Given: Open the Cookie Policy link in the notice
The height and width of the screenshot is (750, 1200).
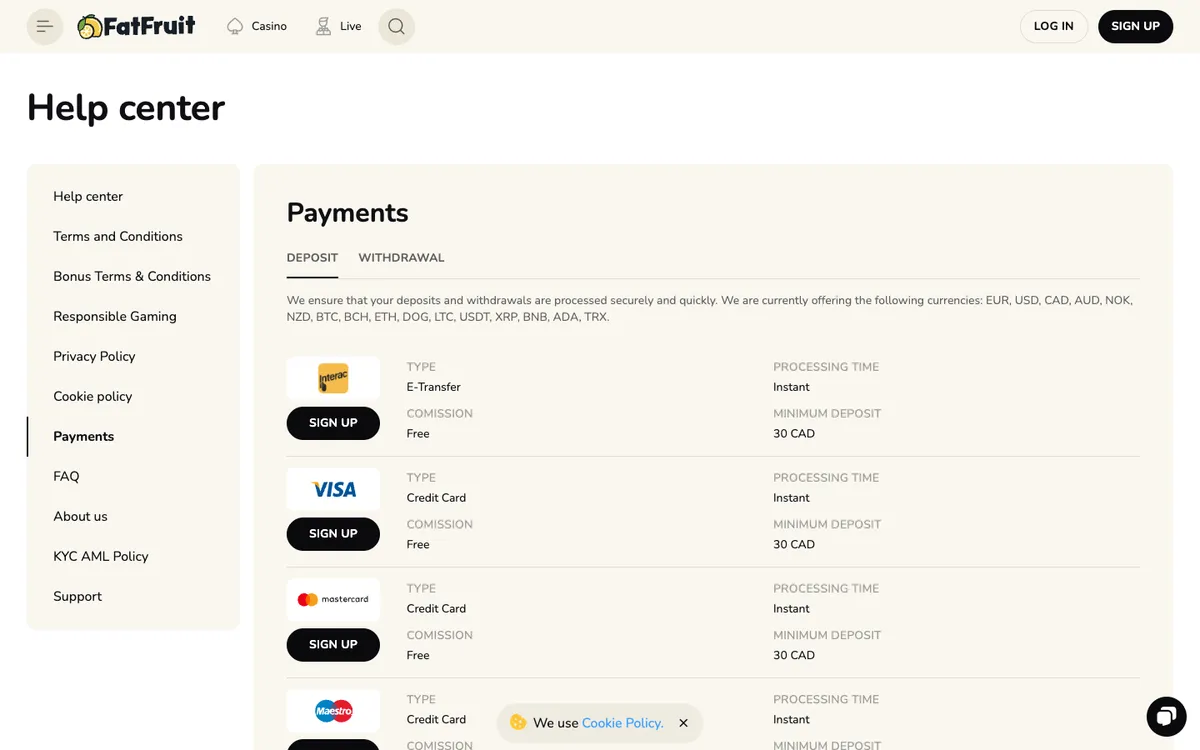Looking at the screenshot, I should 622,723.
